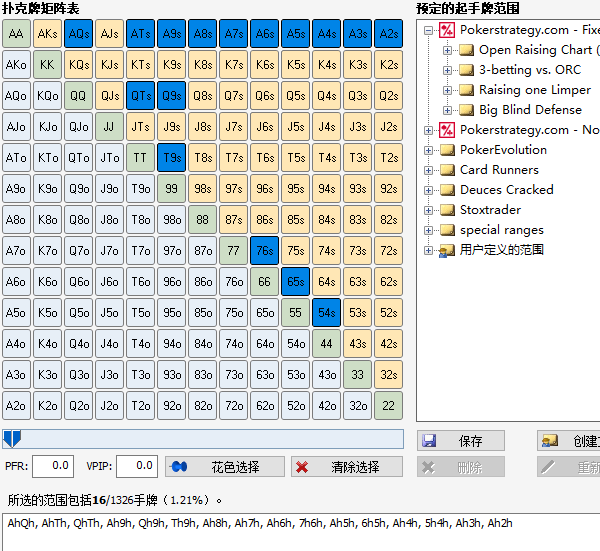Deselect the 65s hand cell
The image size is (600, 551).
coord(295,282)
